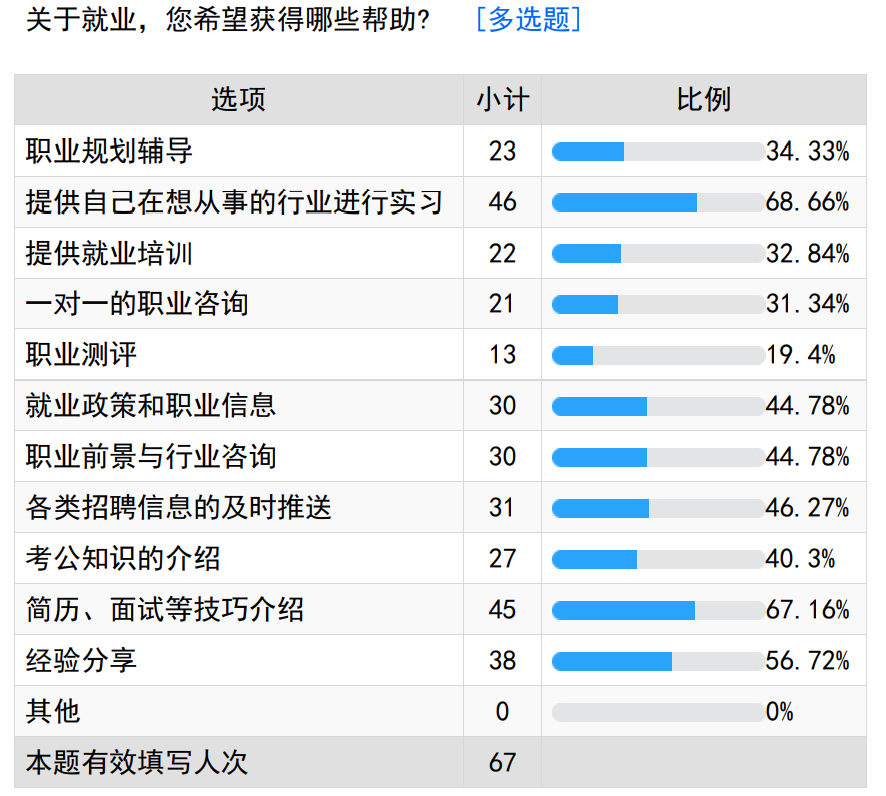Click the 简历、面试等技巧介绍 option label

(x=165, y=609)
